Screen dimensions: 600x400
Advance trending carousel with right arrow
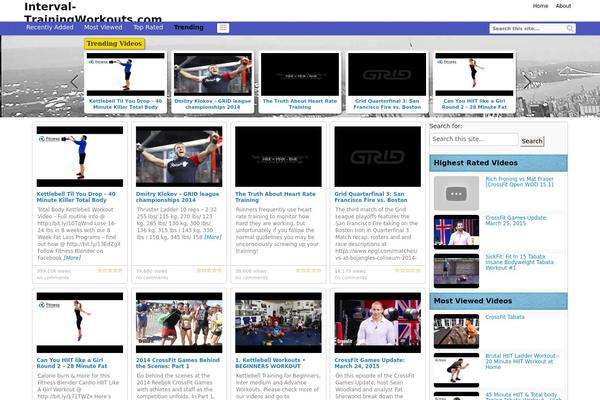527,82
